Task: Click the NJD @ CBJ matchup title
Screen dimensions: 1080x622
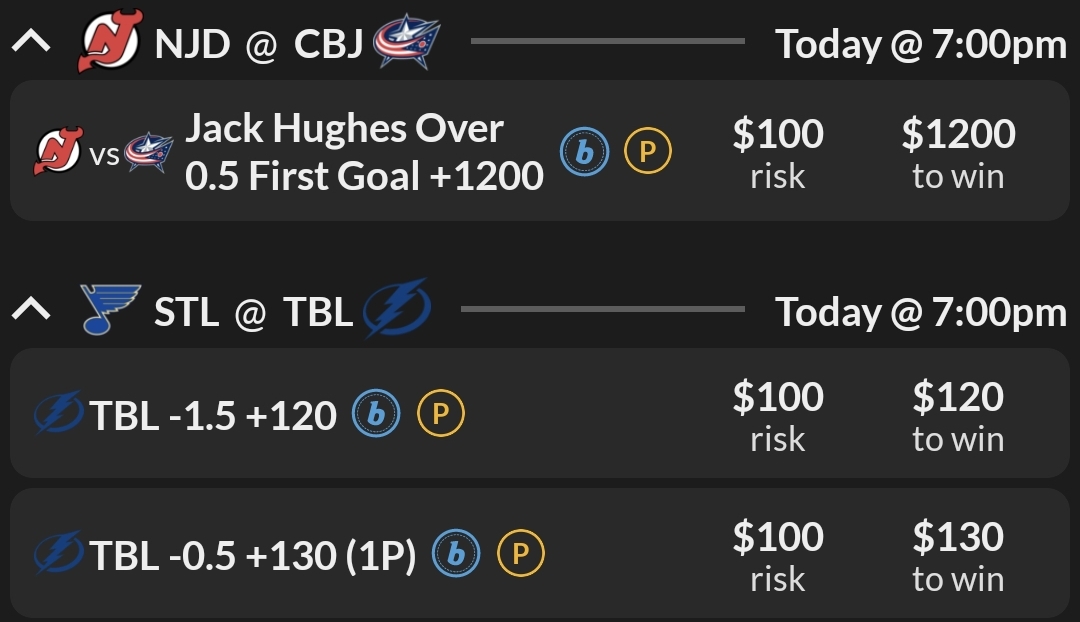Action: coord(258,45)
